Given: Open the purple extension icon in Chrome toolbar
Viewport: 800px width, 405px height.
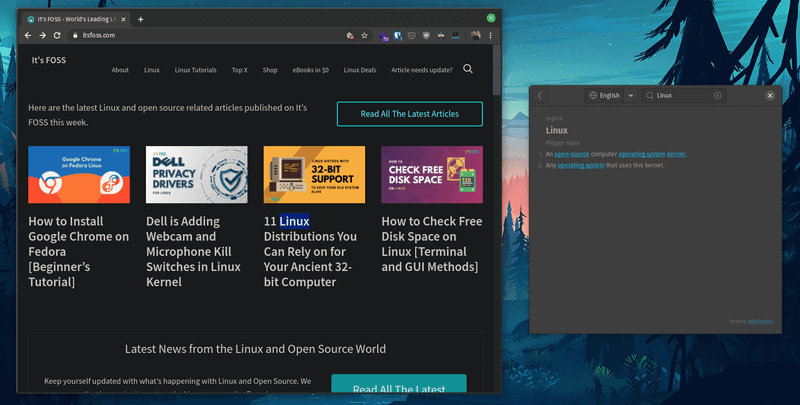Looking at the screenshot, I should 383,36.
